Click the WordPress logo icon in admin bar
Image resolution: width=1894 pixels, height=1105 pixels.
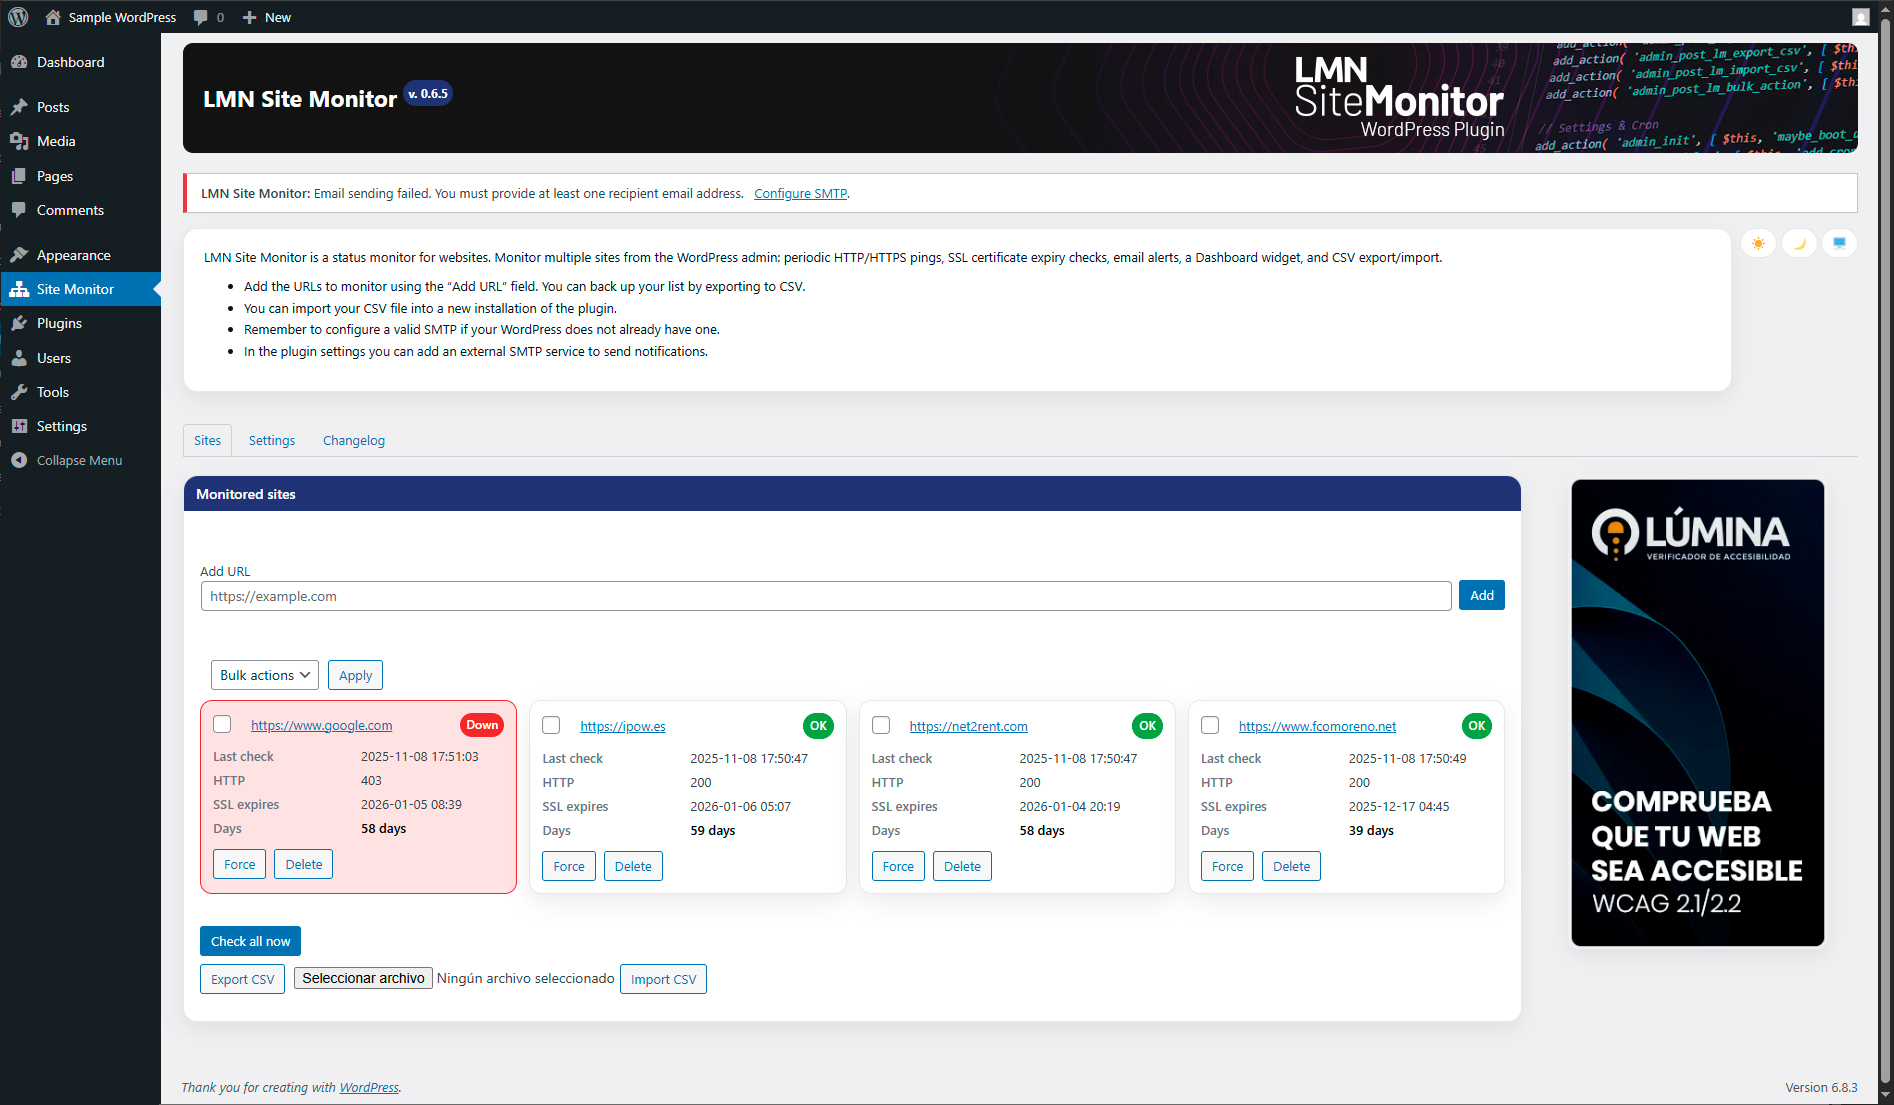click(18, 17)
